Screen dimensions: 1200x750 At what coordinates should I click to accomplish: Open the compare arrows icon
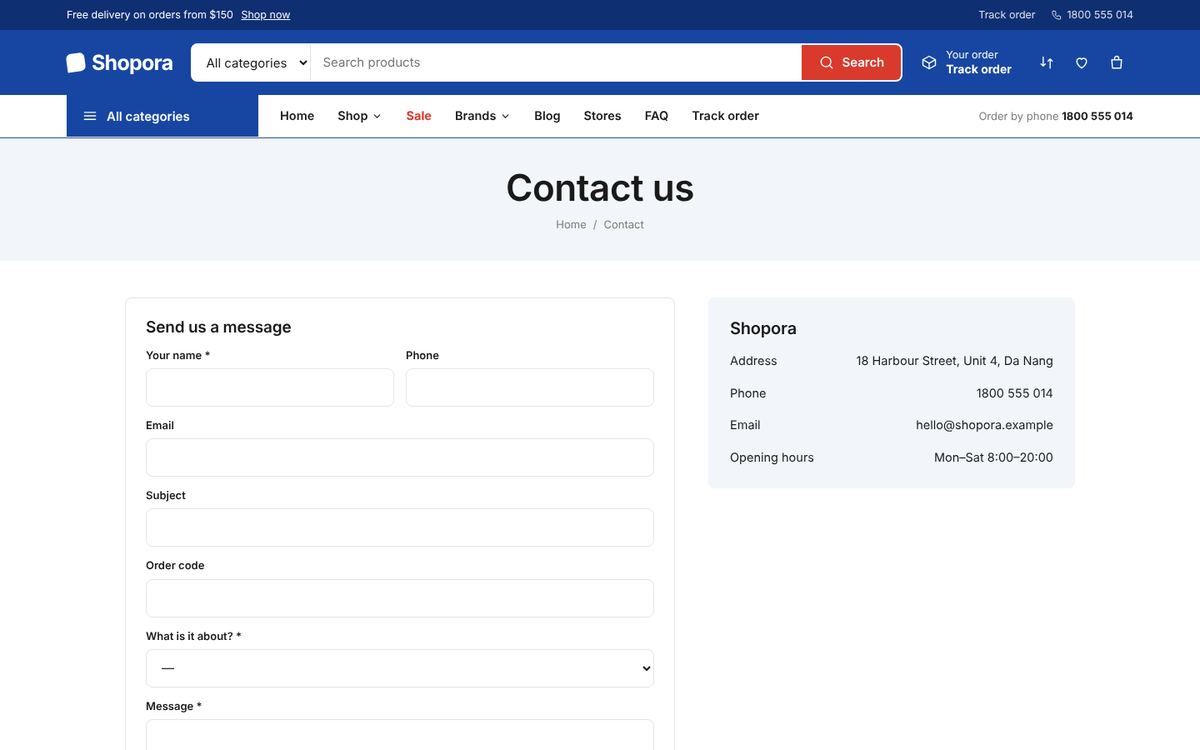[1046, 62]
